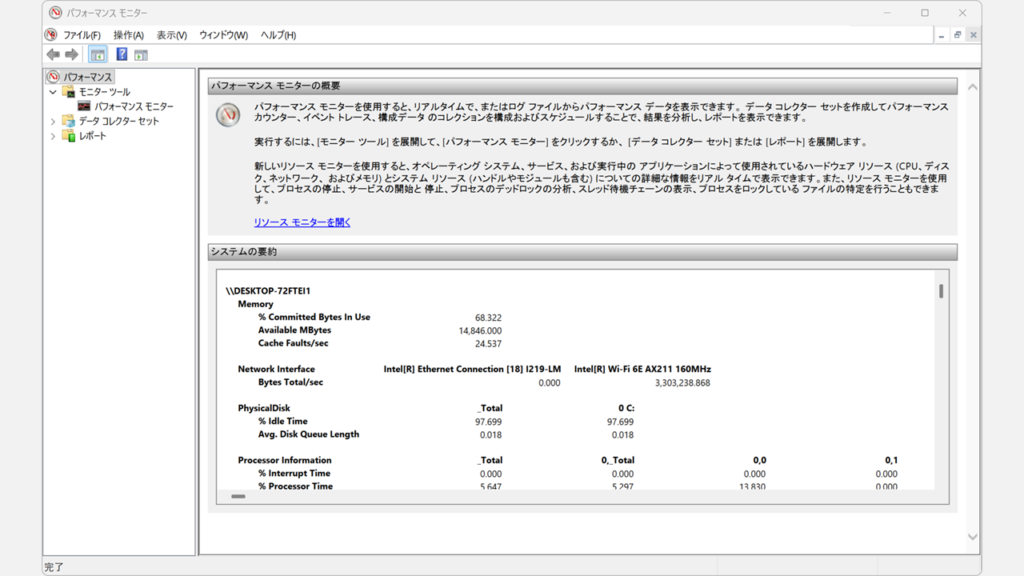Click the モニター ツール folder icon

67,91
